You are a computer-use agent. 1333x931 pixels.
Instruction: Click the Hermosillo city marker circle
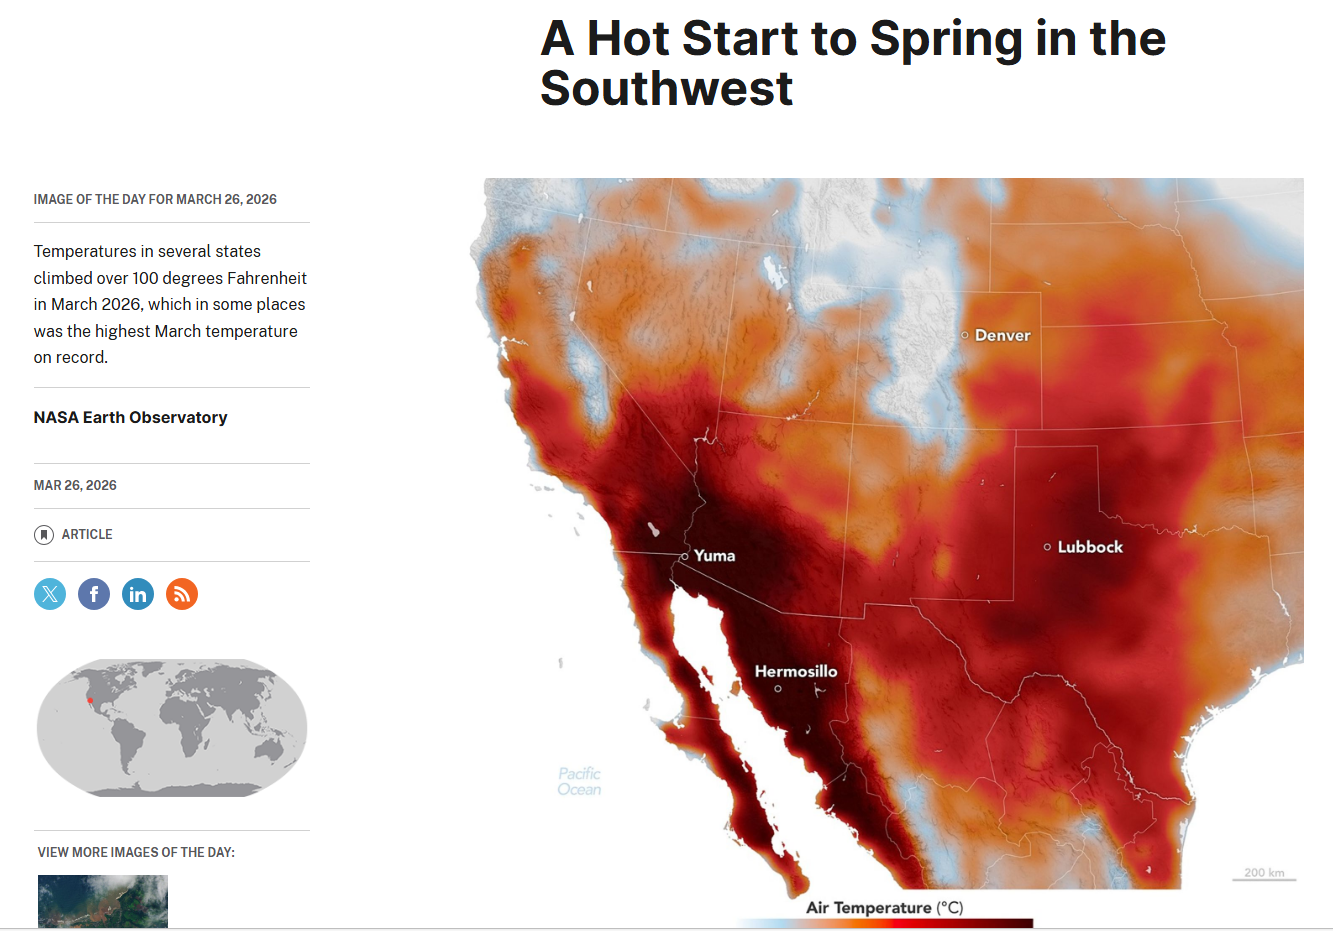[x=778, y=688]
